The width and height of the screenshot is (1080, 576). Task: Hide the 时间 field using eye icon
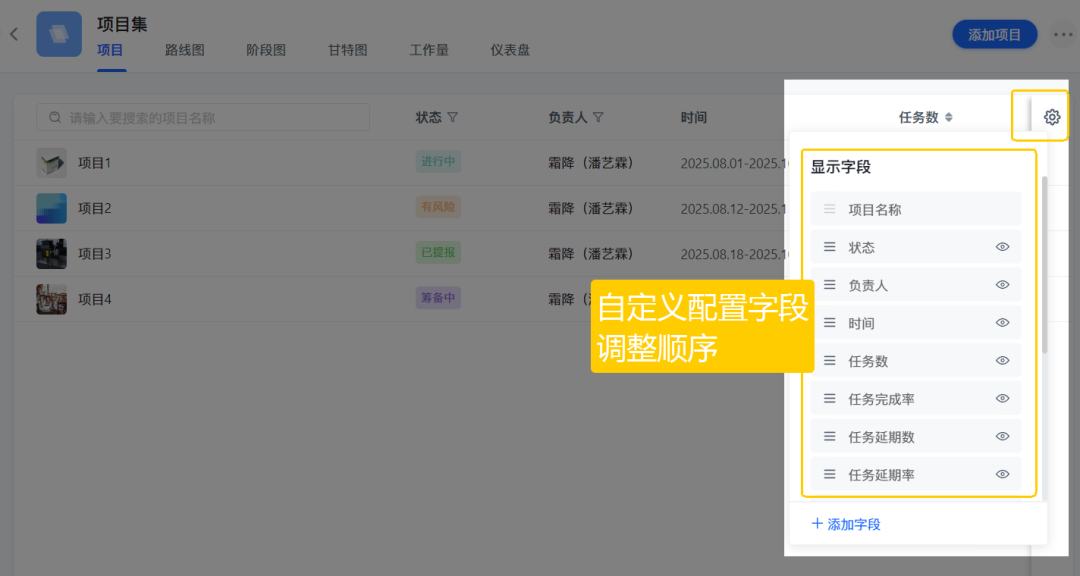tap(1002, 323)
